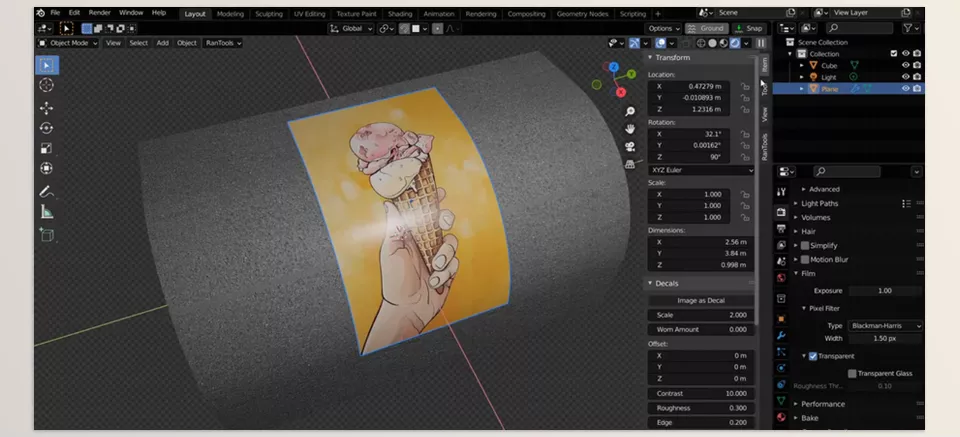Select the Transform tool
Screen dimensions: 960x437
[x=47, y=168]
